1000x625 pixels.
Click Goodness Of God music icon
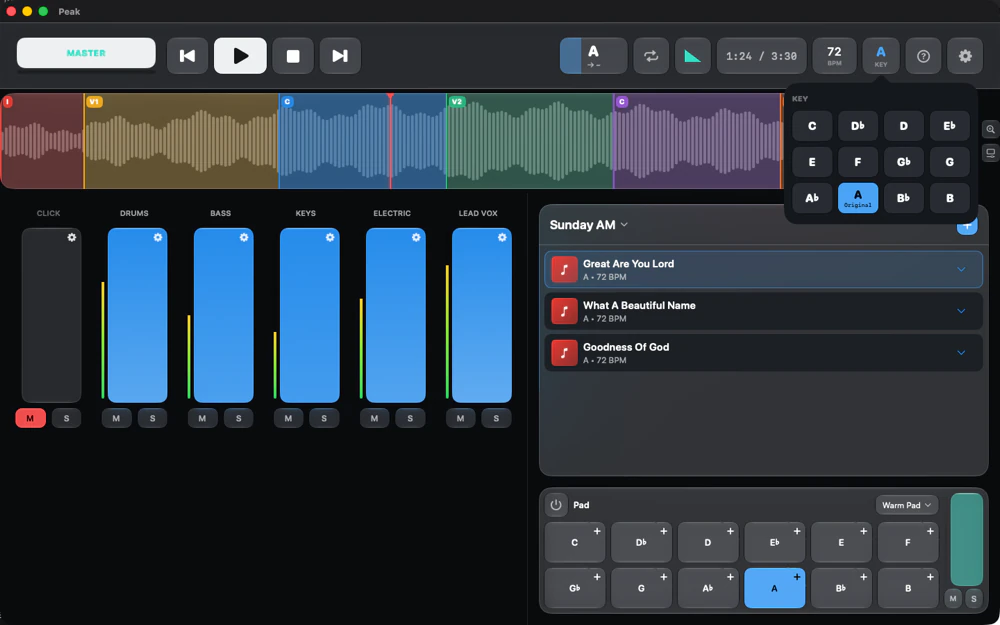click(x=564, y=353)
